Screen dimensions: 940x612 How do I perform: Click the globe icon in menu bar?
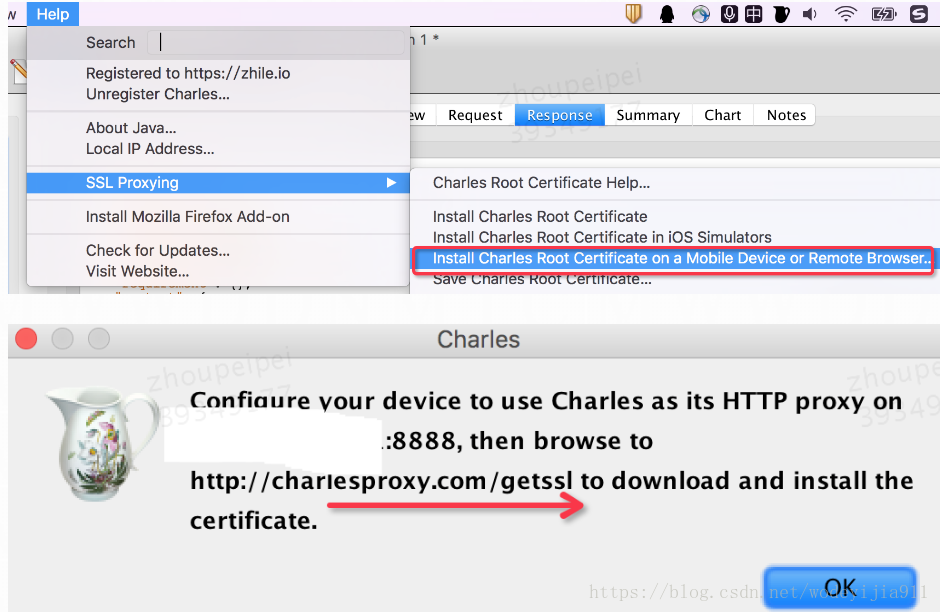coord(700,14)
